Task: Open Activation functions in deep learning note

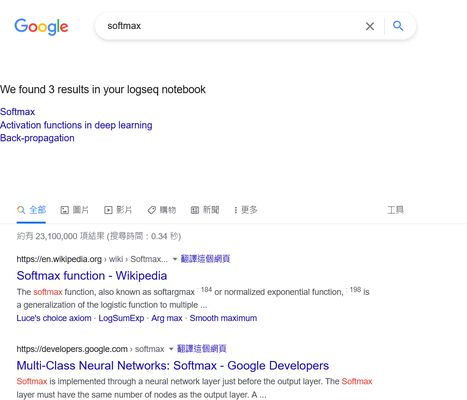Action: pyautogui.click(x=76, y=125)
